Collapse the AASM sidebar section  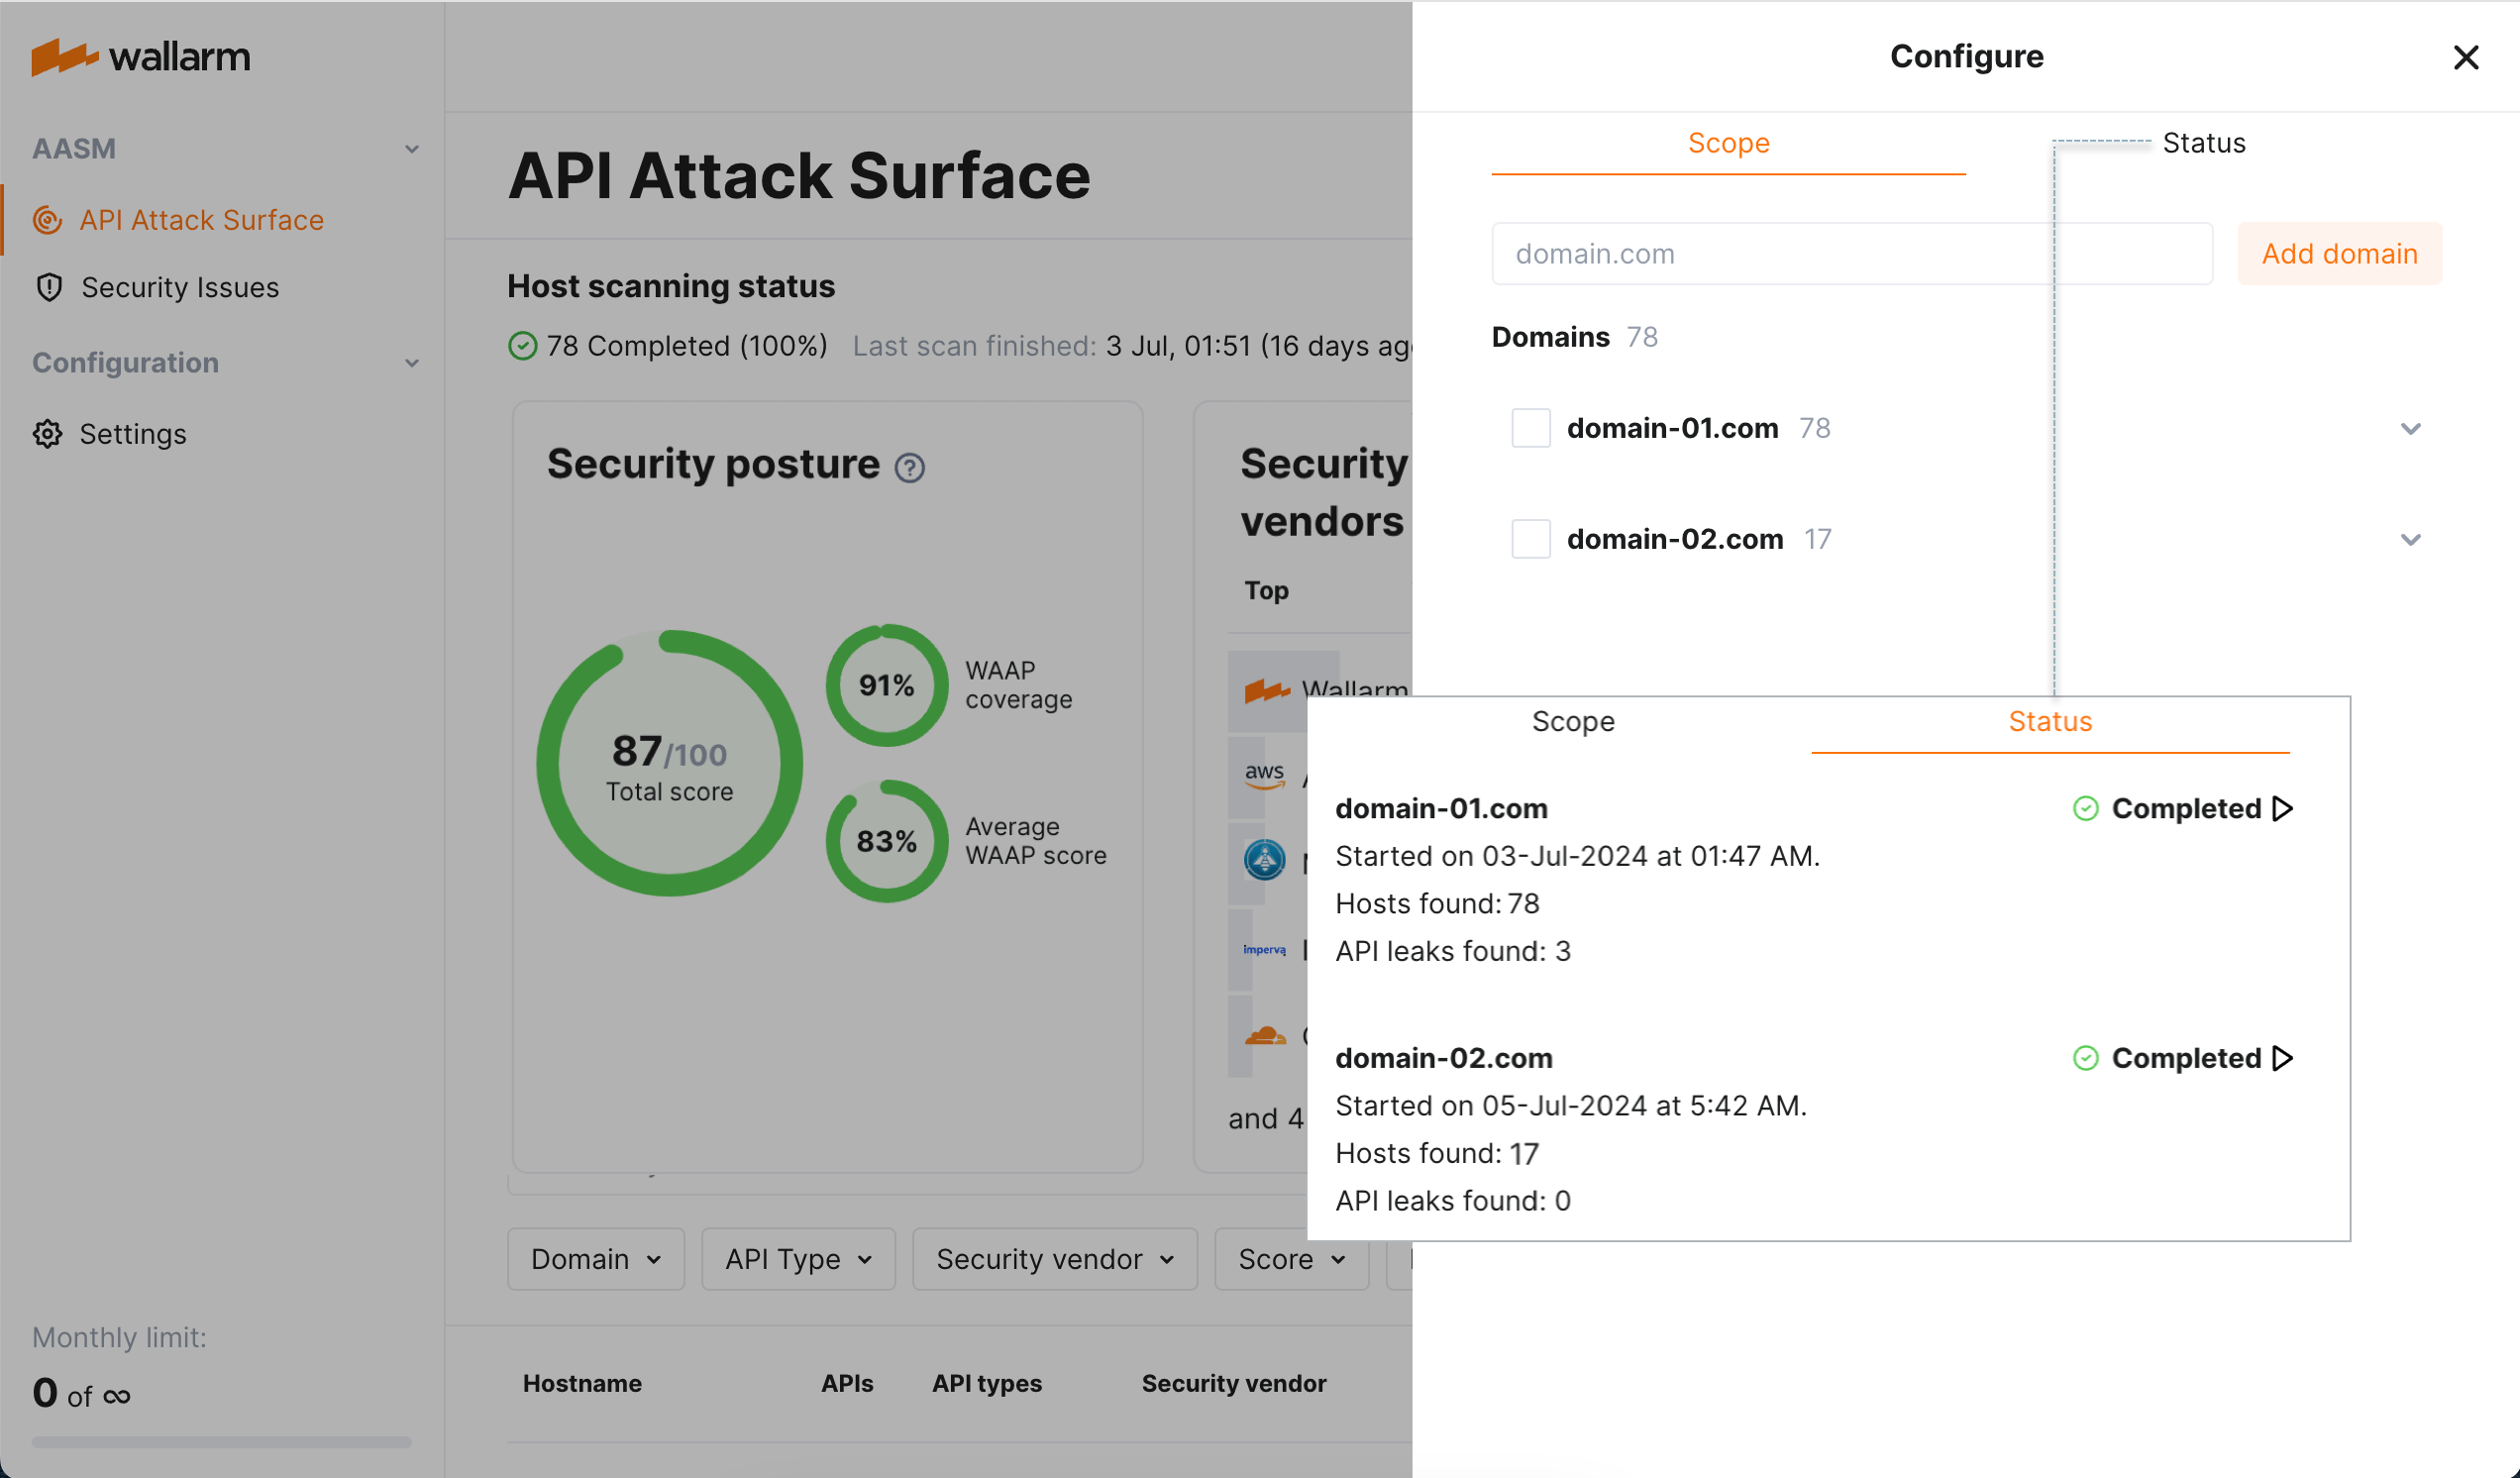pos(411,149)
